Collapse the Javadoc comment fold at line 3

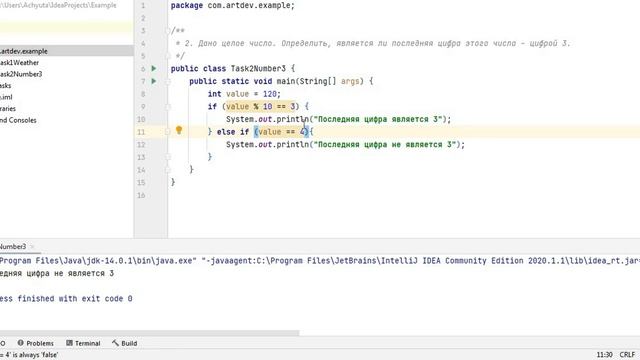point(167,31)
